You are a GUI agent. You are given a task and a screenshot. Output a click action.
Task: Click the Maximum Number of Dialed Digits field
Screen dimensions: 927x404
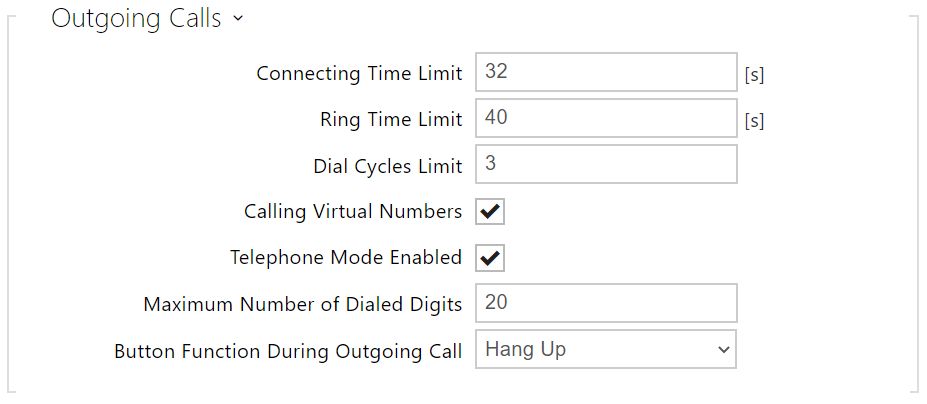tap(605, 303)
